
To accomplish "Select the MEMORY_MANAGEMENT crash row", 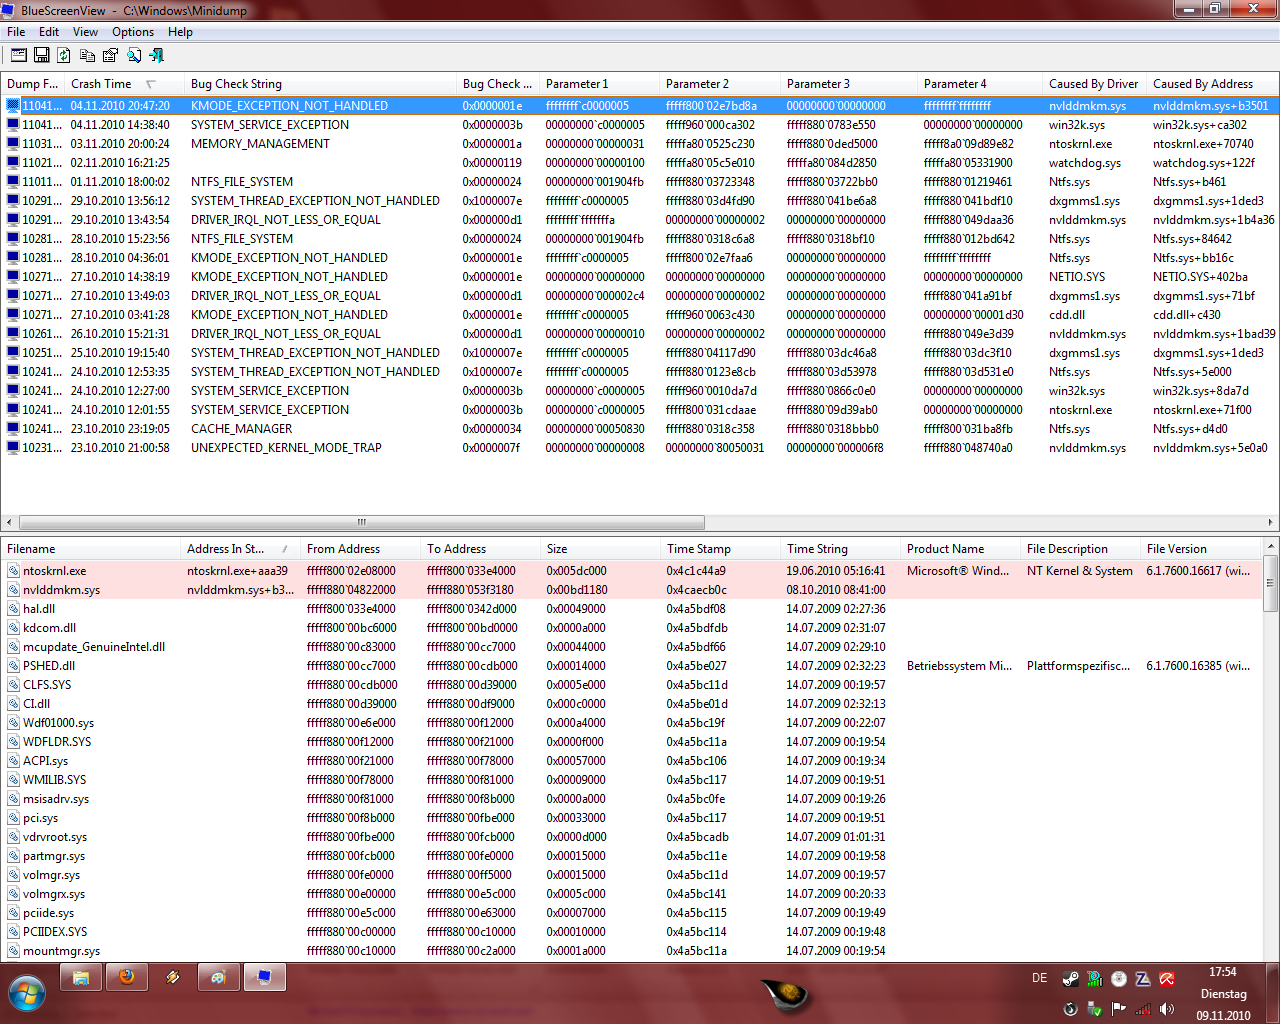I will [x=640, y=143].
